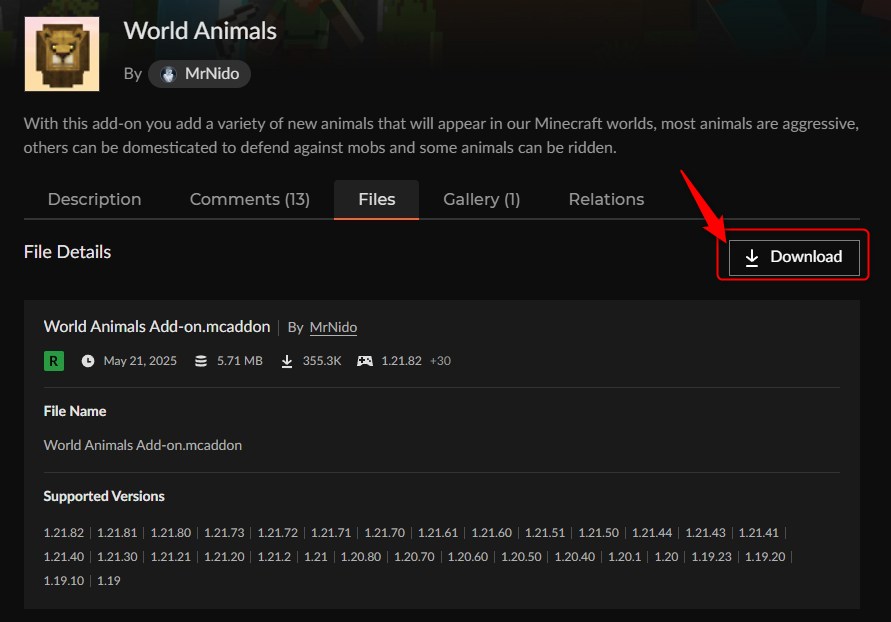Click supported version 1.21.41

759,533
